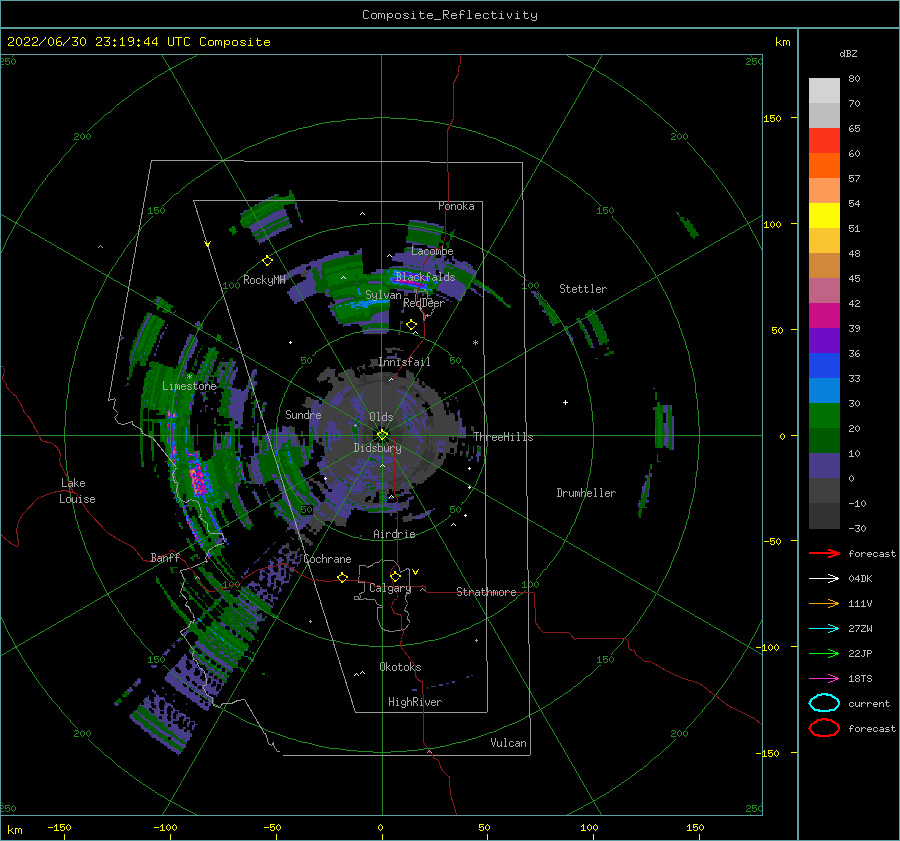Click the Innisfail town label
The height and width of the screenshot is (841, 900).
(x=404, y=362)
